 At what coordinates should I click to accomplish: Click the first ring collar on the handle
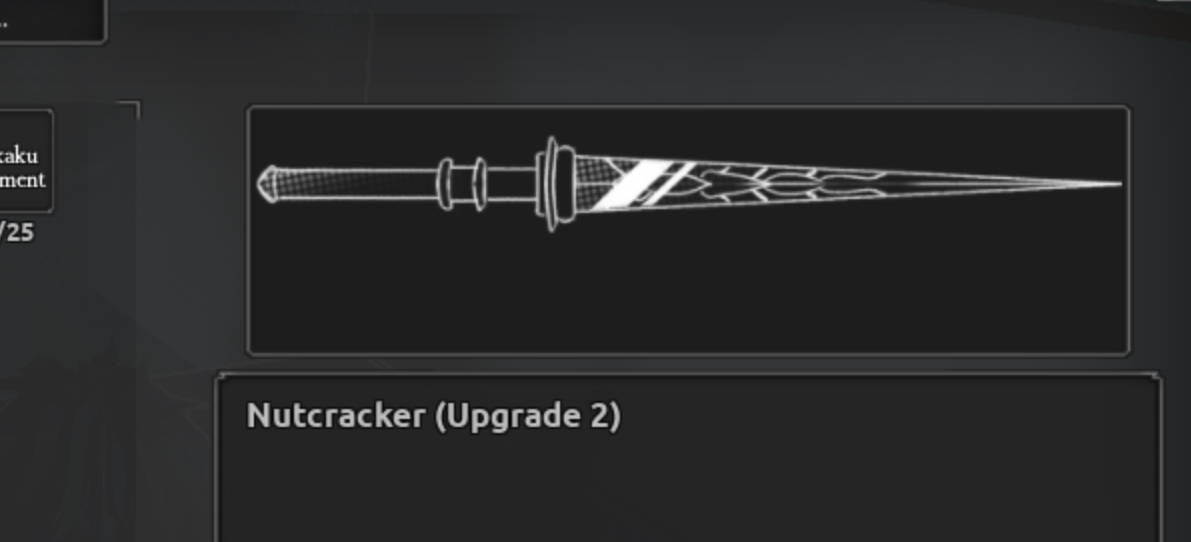pos(446,184)
